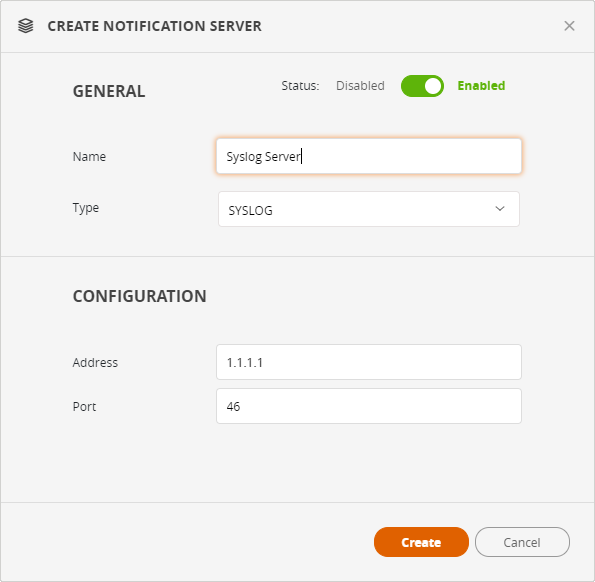Click the Name field label
Viewport: 595px width, 582px height.
tap(89, 156)
